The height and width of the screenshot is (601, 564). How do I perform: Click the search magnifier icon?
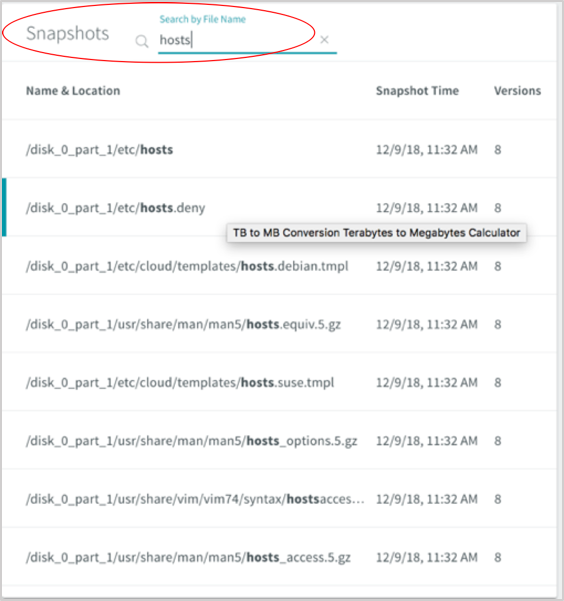click(x=142, y=41)
